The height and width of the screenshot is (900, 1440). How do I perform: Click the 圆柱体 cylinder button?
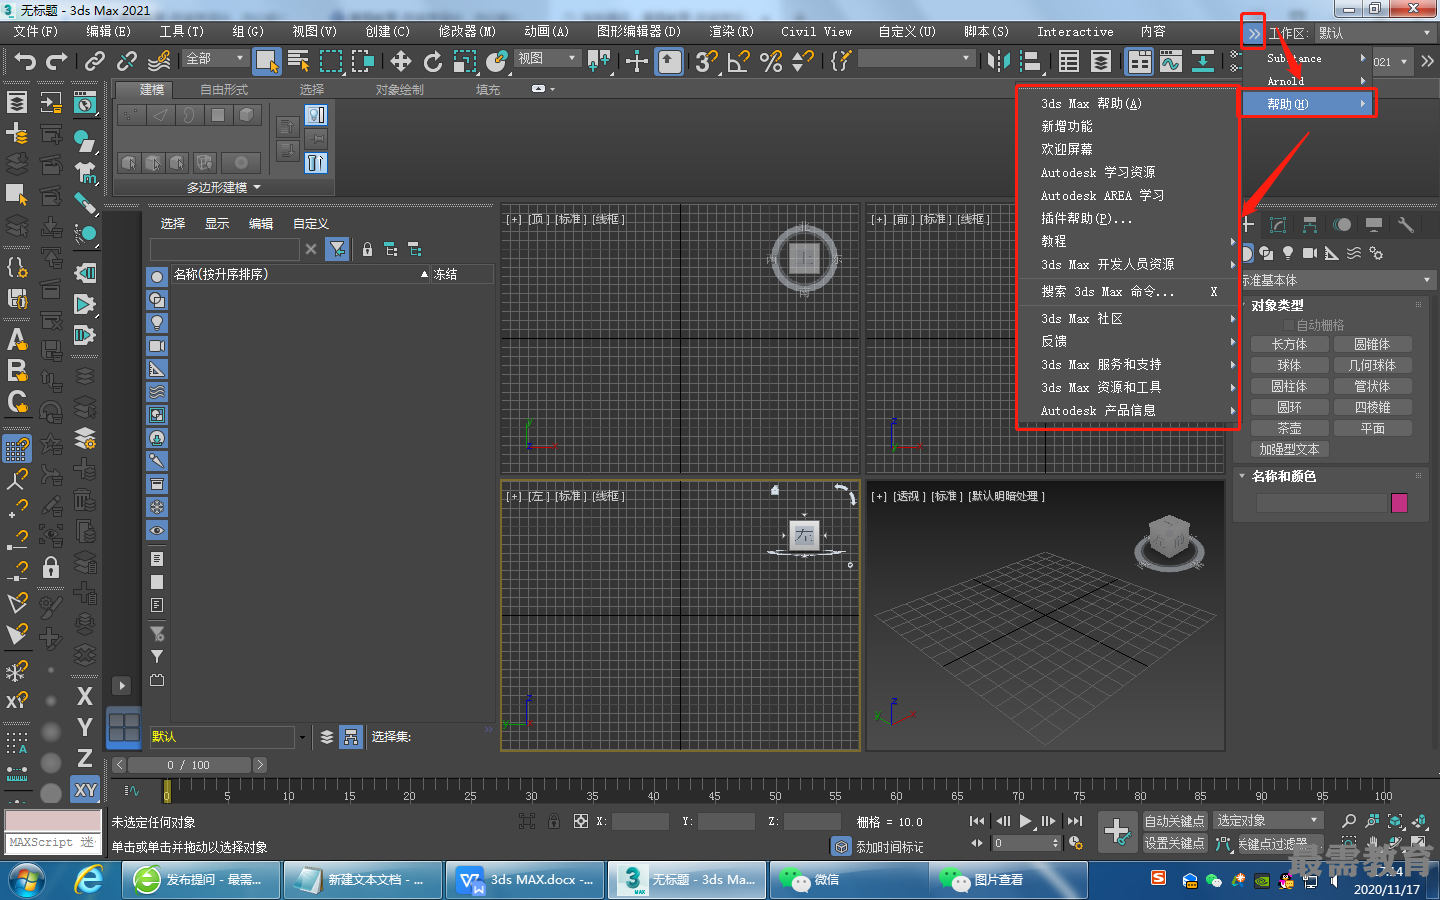(1289, 386)
